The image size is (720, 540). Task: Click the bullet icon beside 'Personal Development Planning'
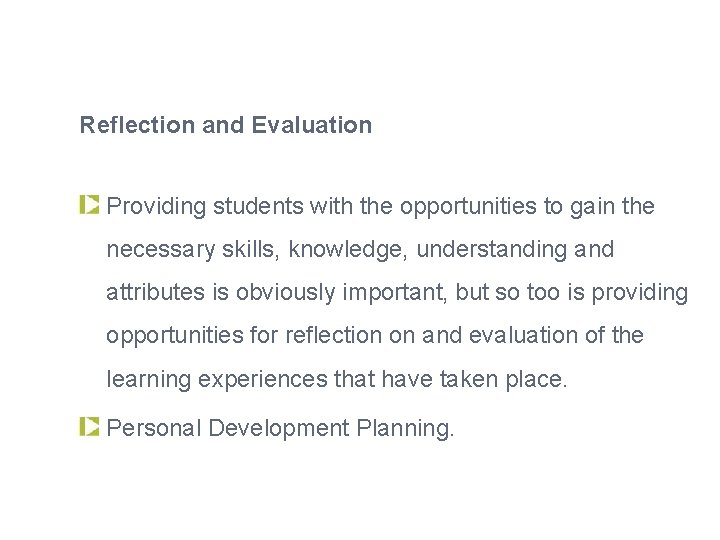89,428
